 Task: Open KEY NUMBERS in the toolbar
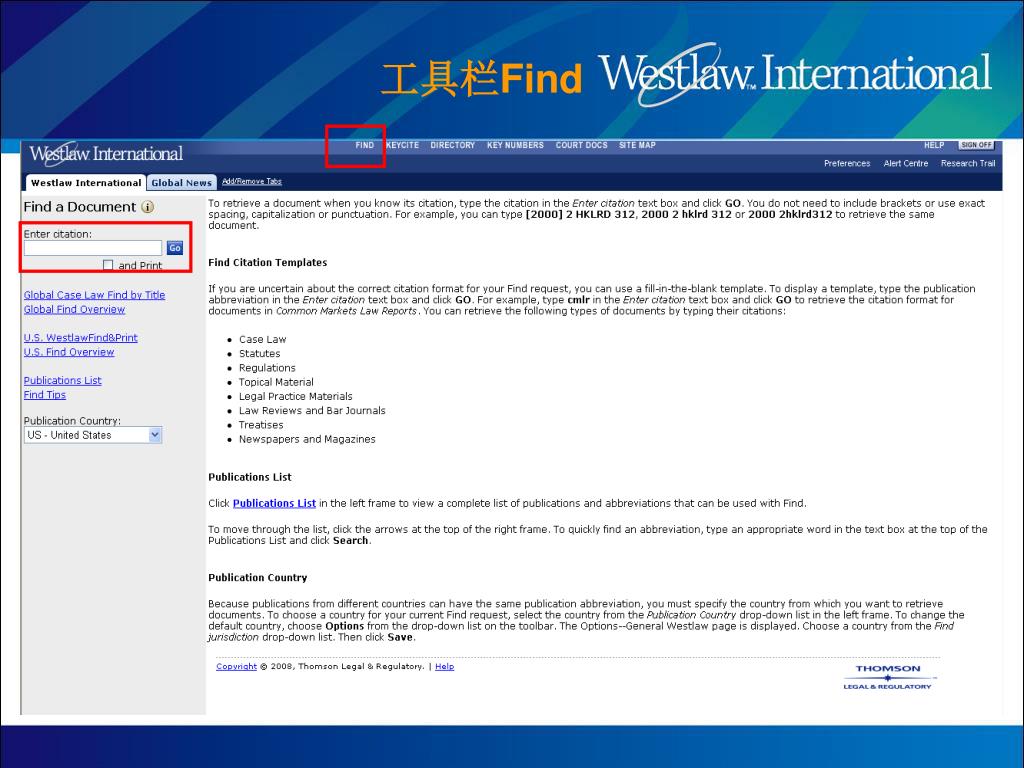click(515, 145)
